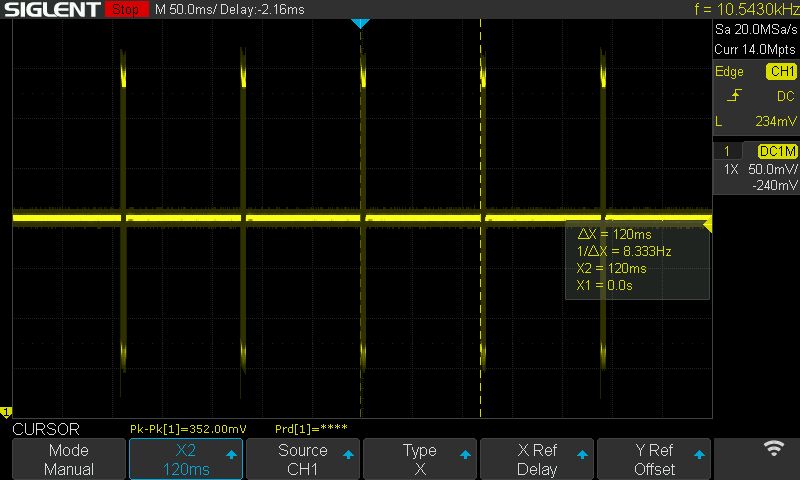The height and width of the screenshot is (480, 800).
Task: Click the Edge trigger type label
Action: point(729,72)
